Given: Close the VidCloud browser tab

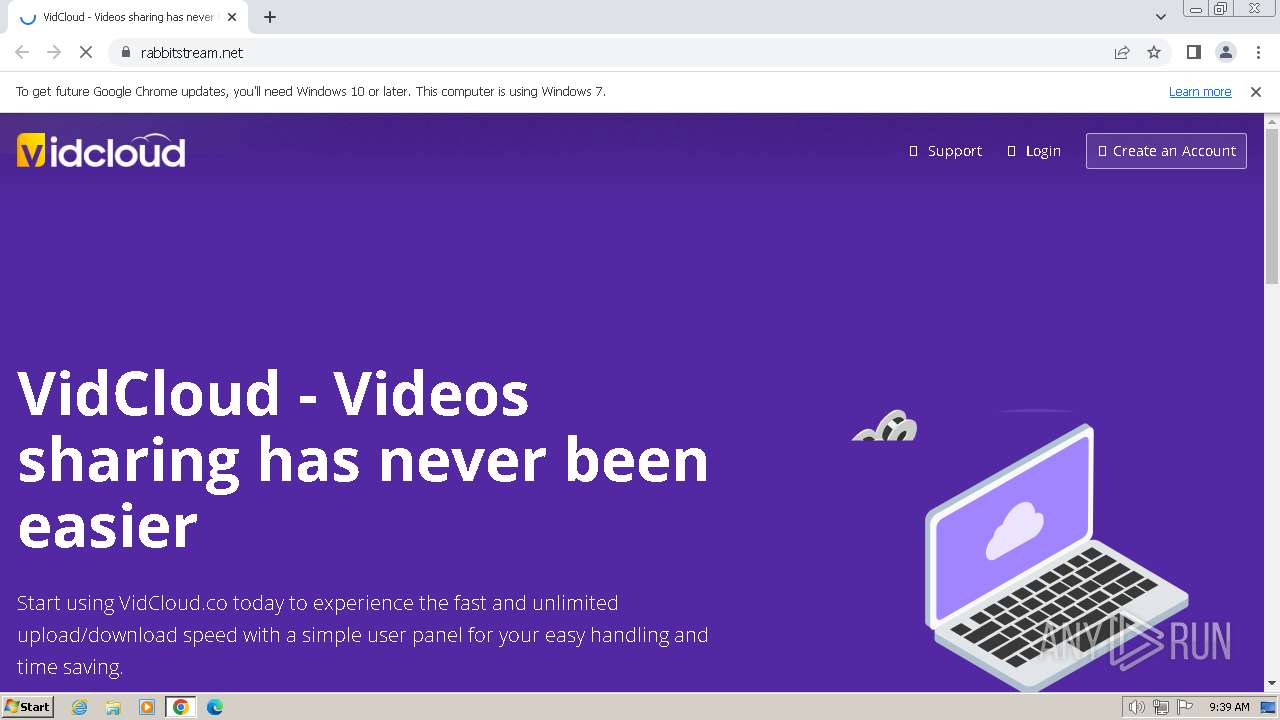Looking at the screenshot, I should coord(232,17).
